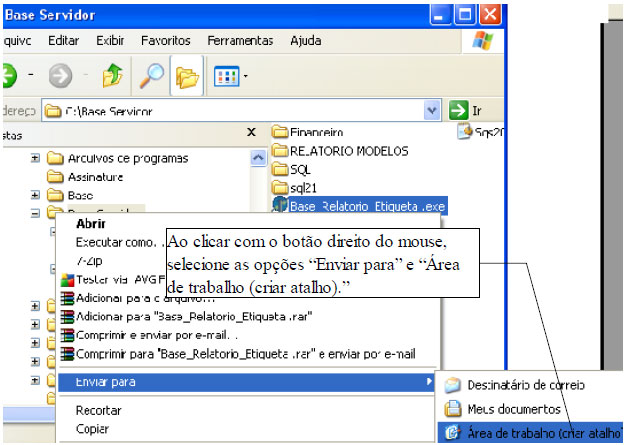
Task: Collapse the expanded Base Servidor tree node
Action: 35,213
